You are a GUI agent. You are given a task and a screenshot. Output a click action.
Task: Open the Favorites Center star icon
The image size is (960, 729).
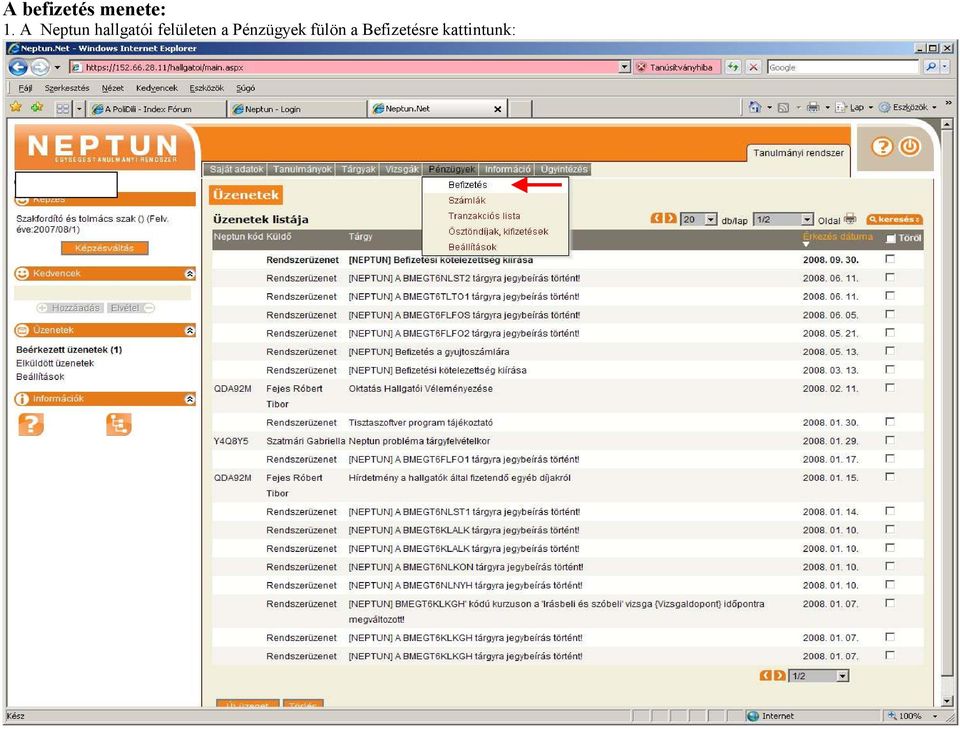[16, 108]
